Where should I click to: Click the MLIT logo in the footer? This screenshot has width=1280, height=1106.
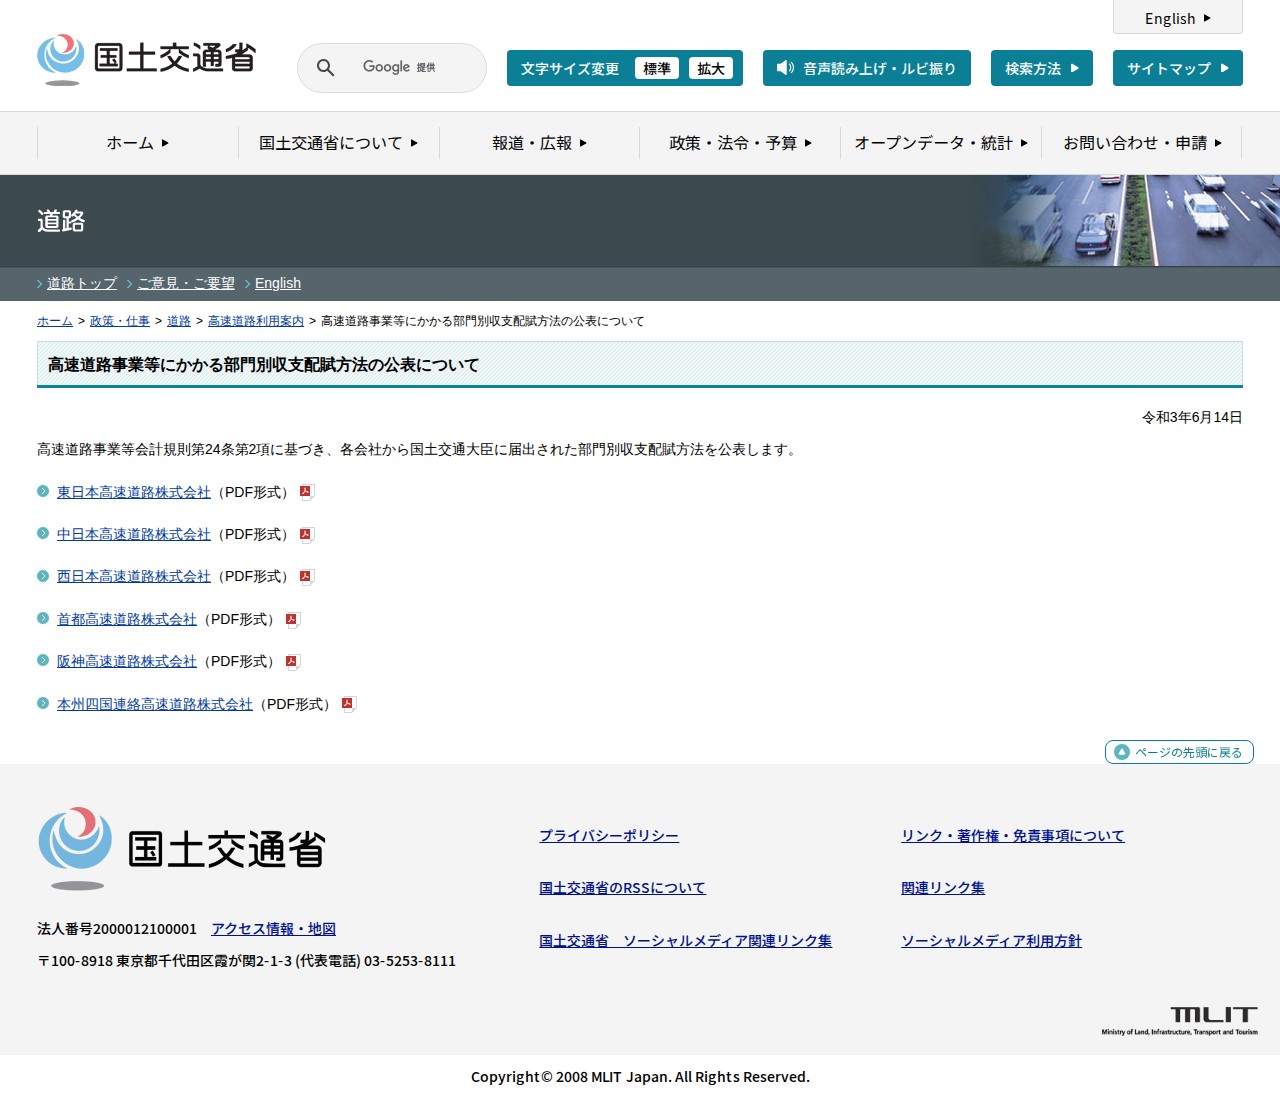1216,1016
